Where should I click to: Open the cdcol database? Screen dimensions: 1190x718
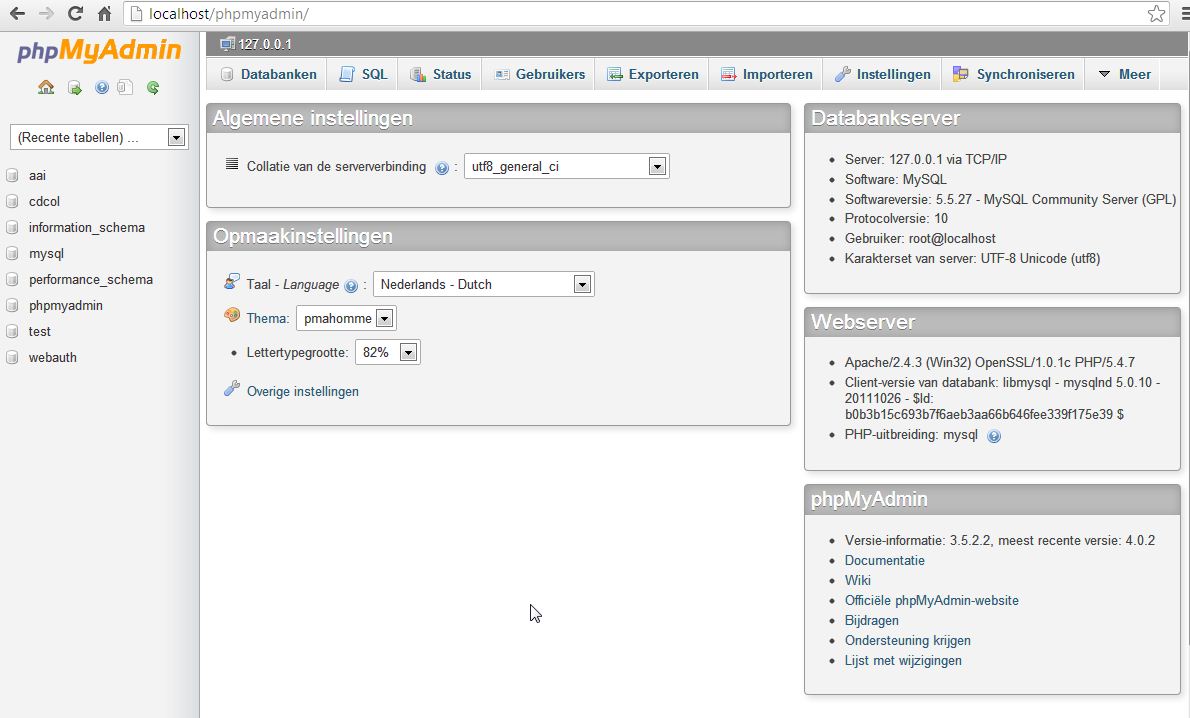(44, 201)
